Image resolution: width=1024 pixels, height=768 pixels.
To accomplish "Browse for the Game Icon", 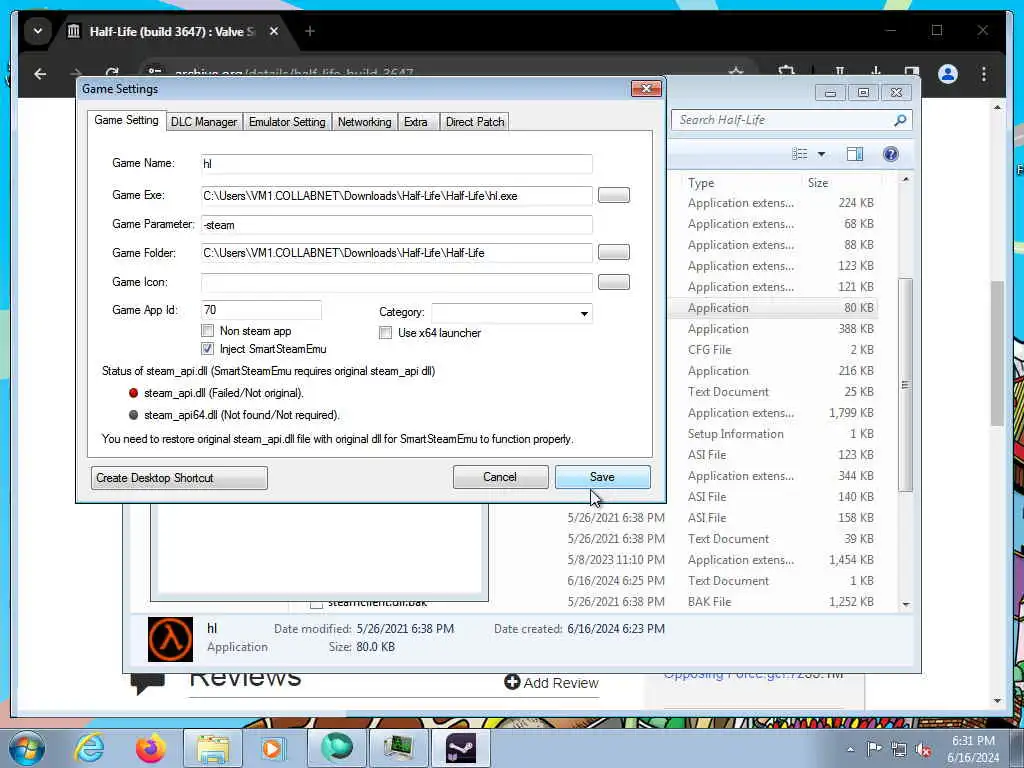I will tap(614, 281).
